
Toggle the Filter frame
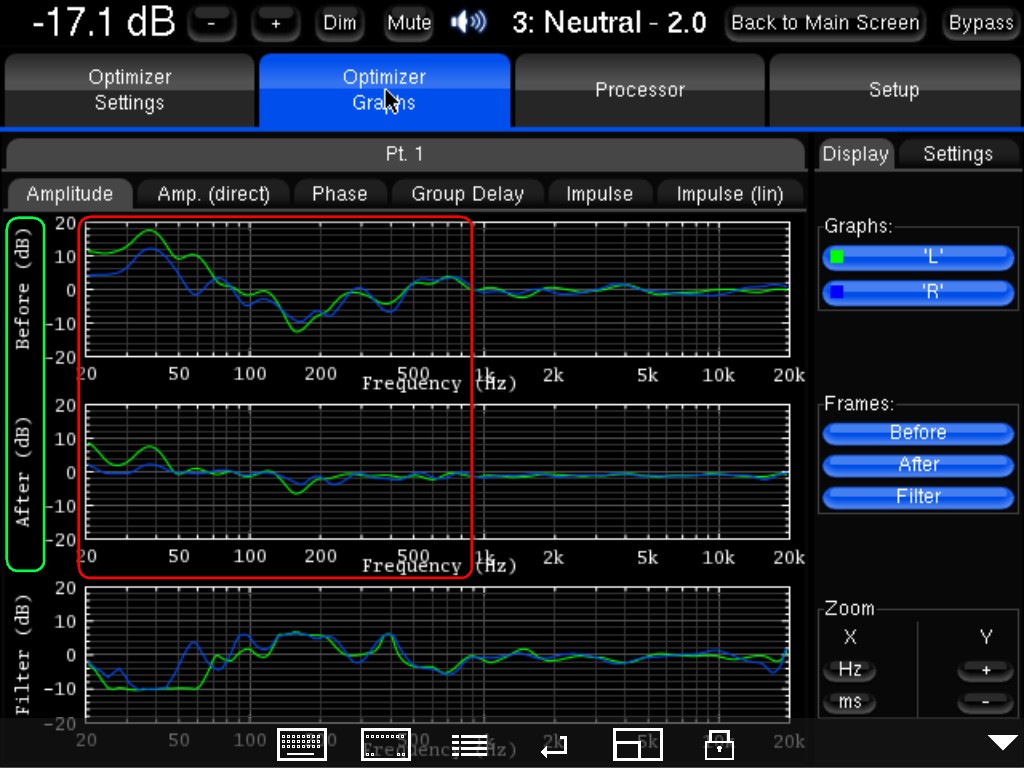click(x=918, y=496)
